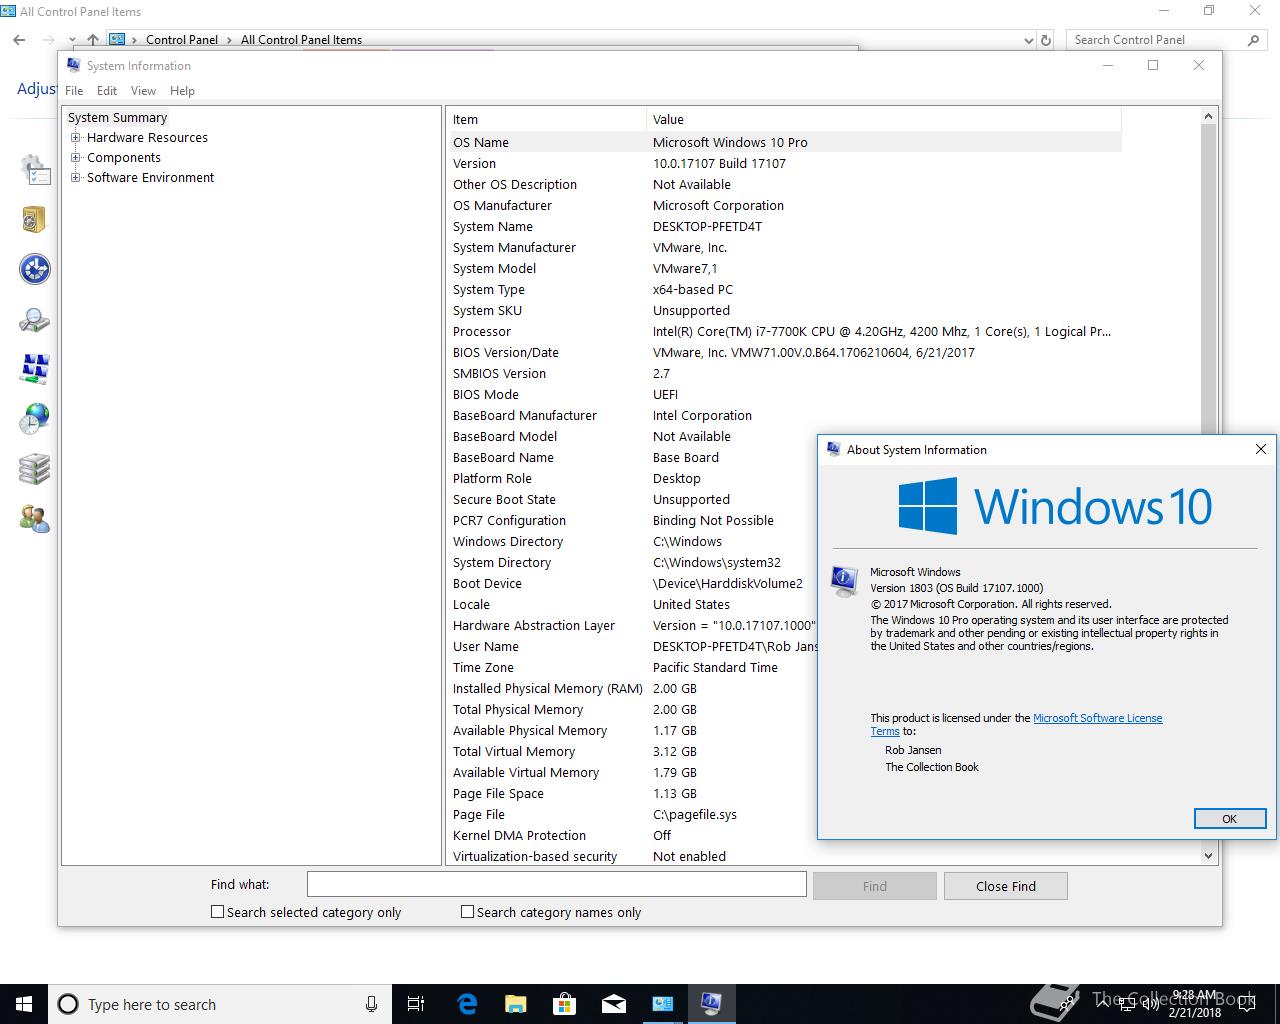The image size is (1280, 1024).
Task: Select the Kernel DMA Protection row
Action: pos(633,835)
